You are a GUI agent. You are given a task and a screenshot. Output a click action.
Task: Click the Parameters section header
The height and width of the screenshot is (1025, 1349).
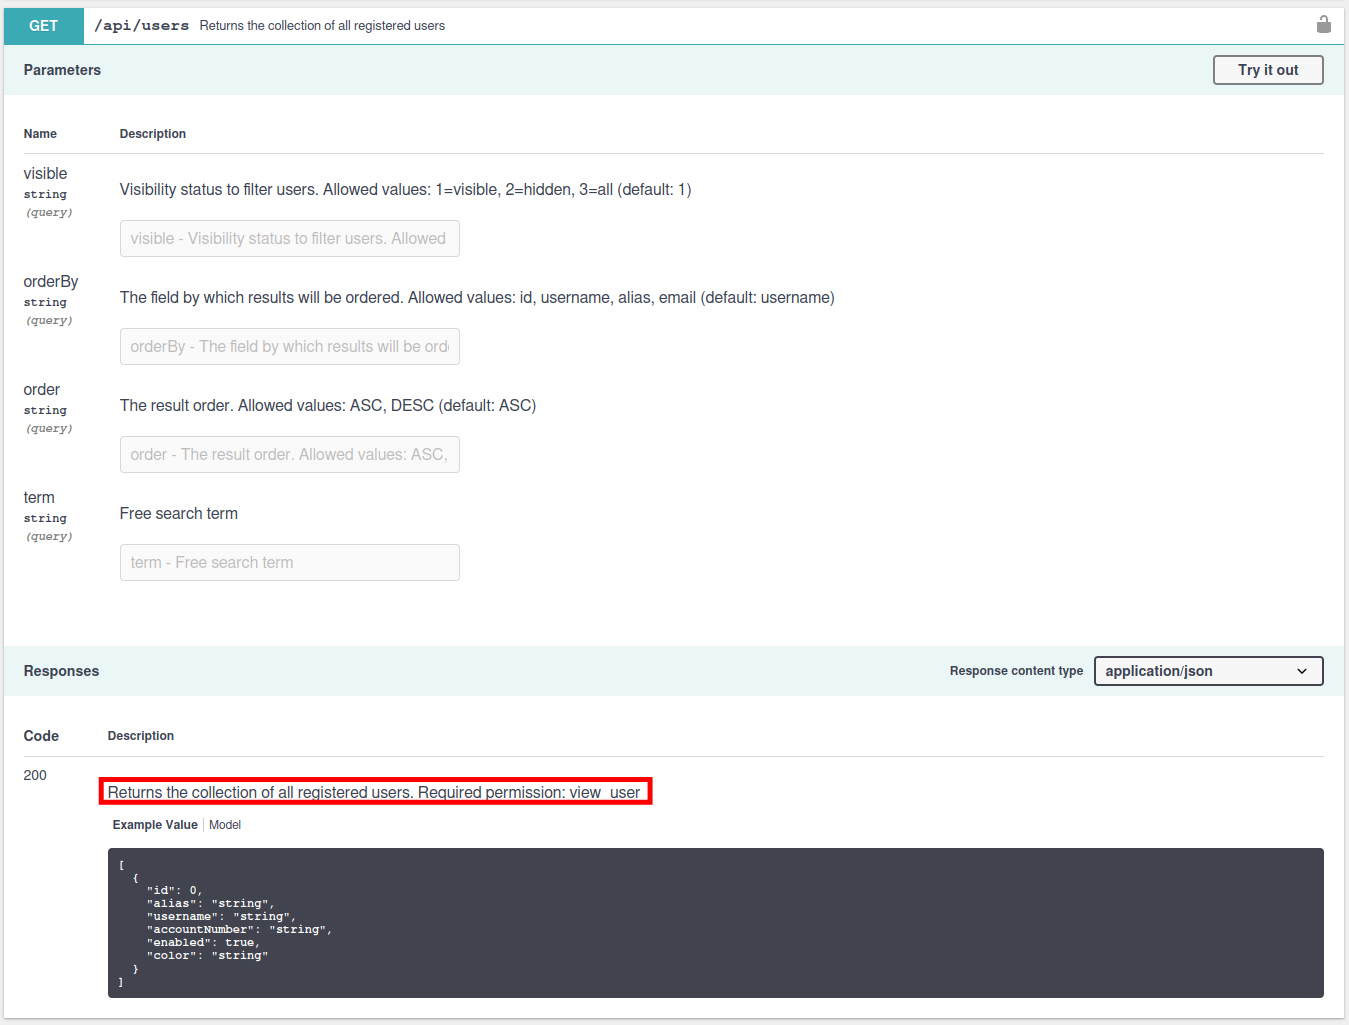pos(62,70)
